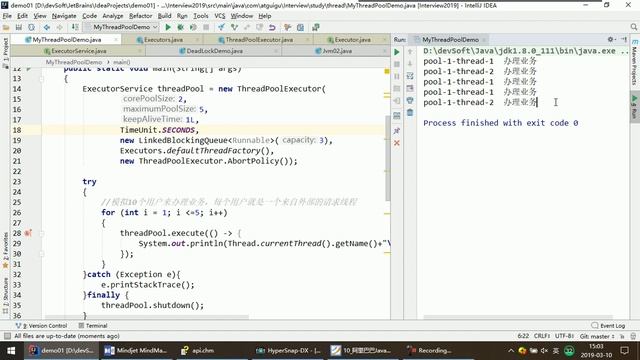This screenshot has height=360, width=640.
Task: Collapse the lambda fold at line 28
Action: (42, 233)
